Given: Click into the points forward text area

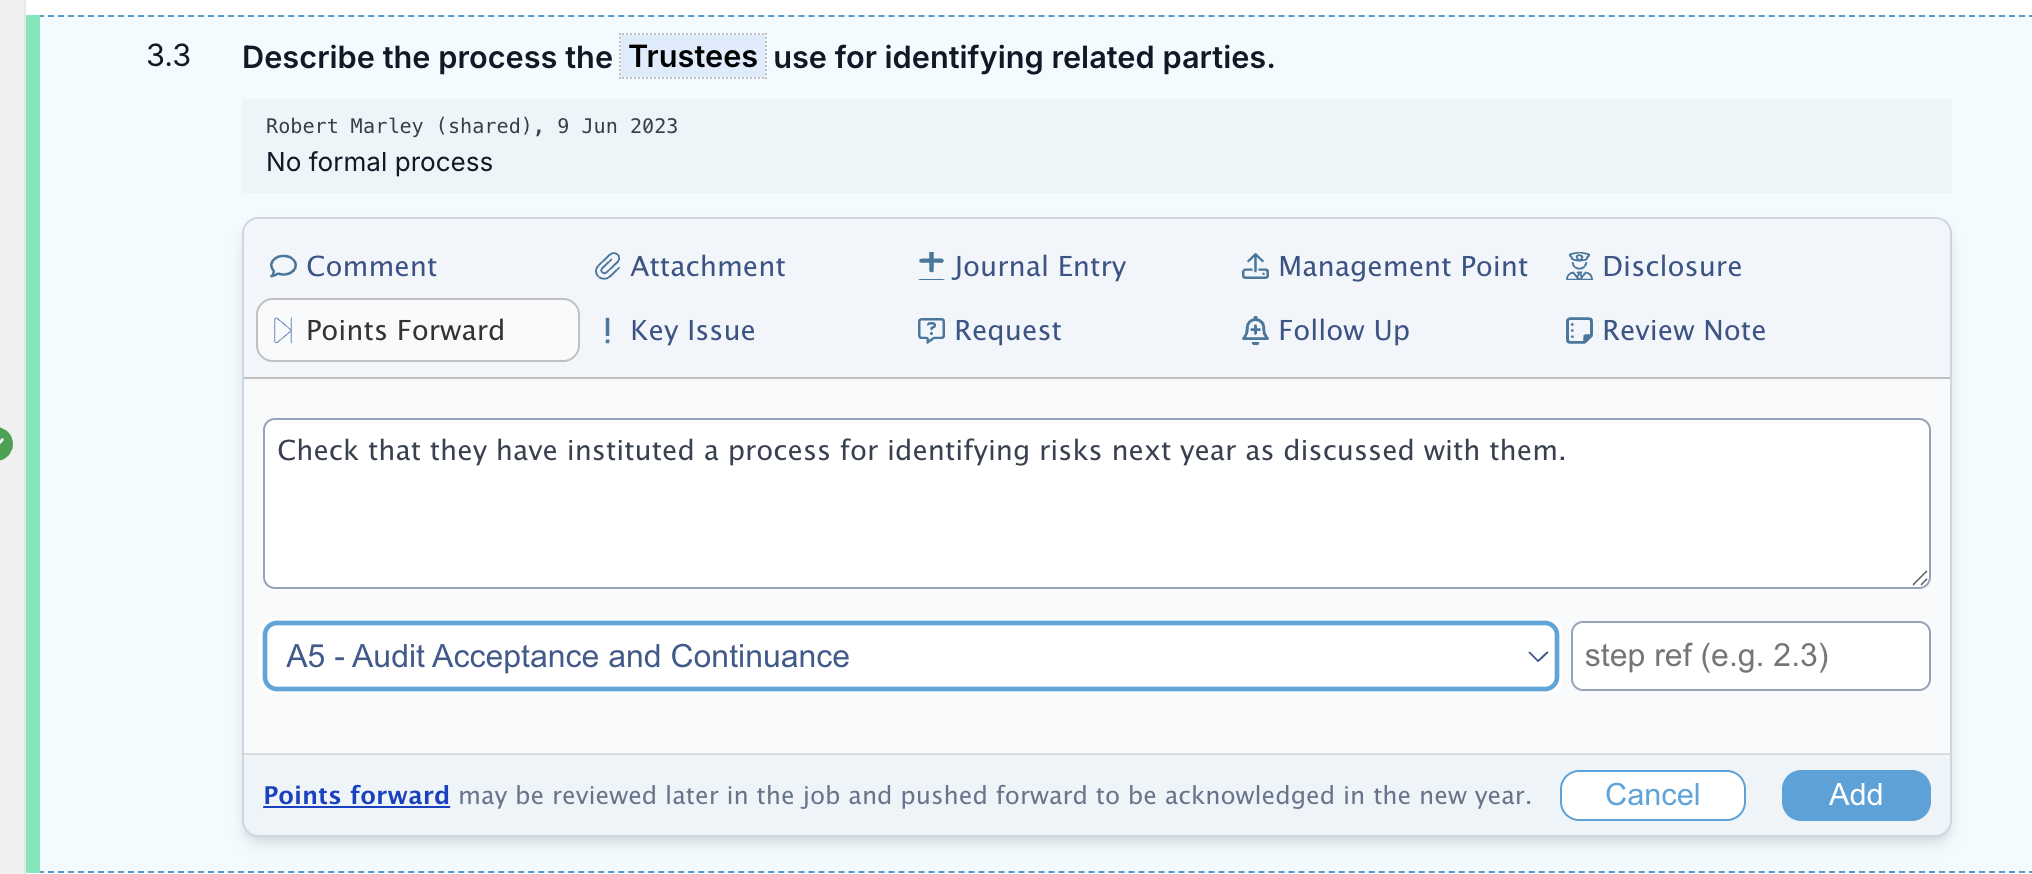Looking at the screenshot, I should click(x=1096, y=503).
